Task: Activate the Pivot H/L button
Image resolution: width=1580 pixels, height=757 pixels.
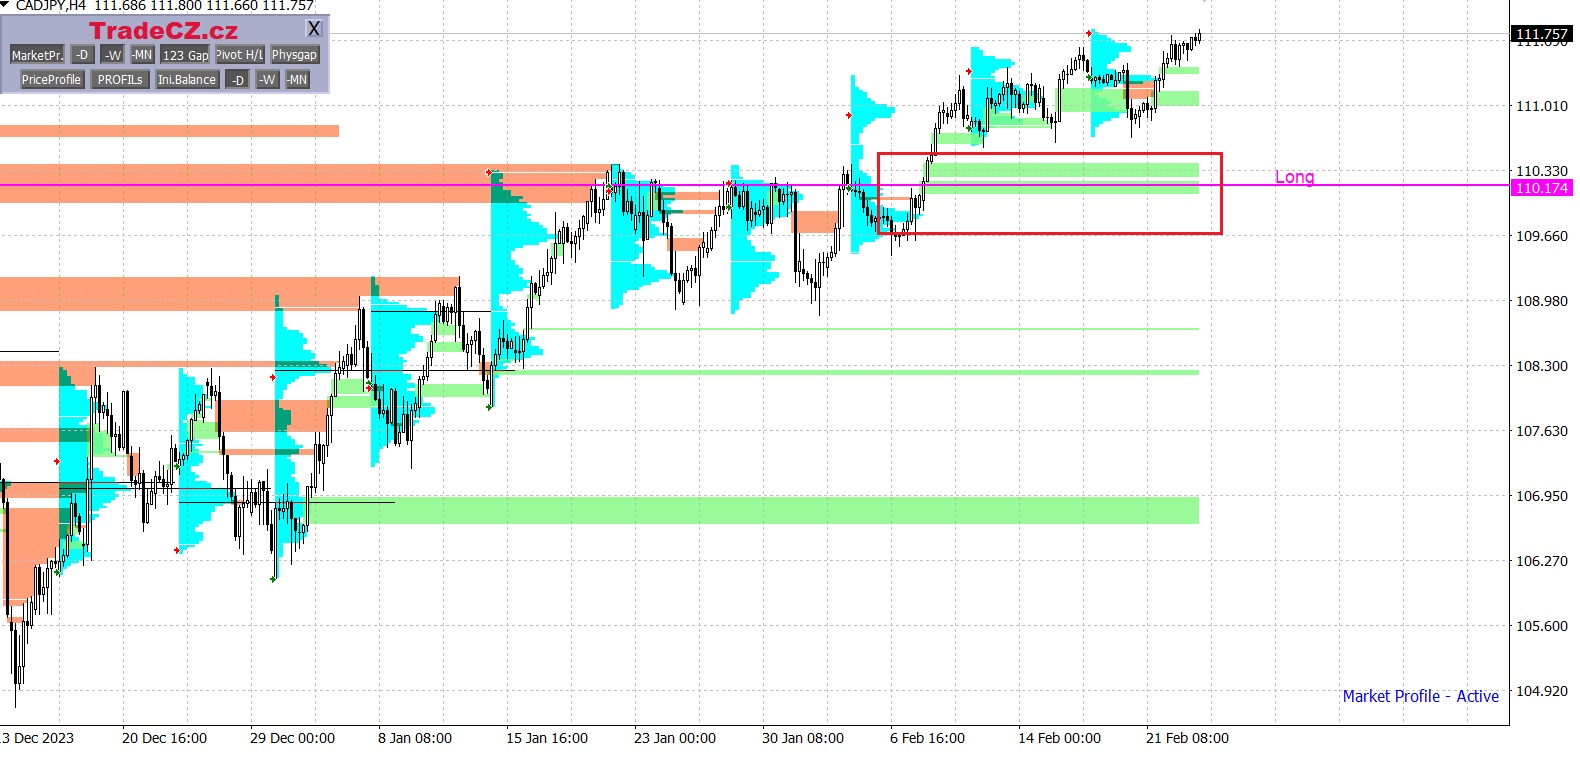Action: pos(240,55)
